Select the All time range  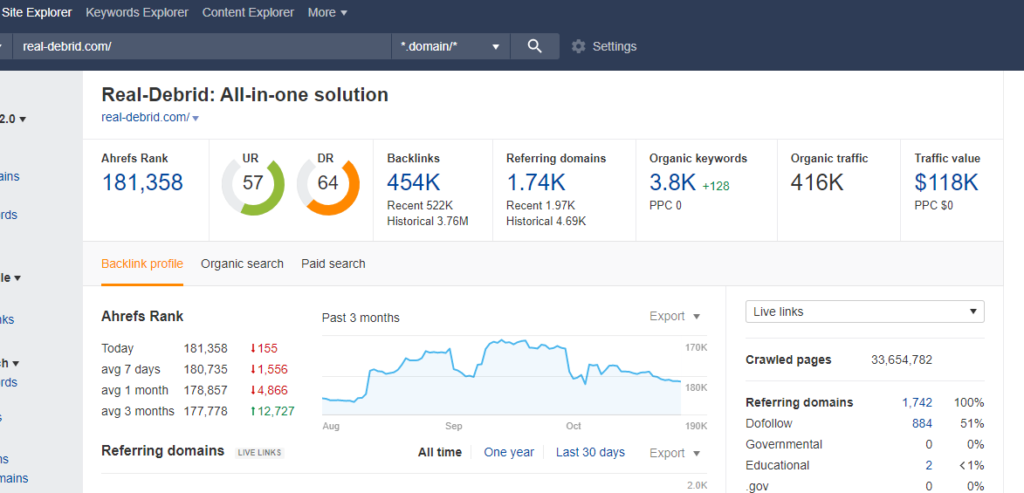tap(440, 453)
